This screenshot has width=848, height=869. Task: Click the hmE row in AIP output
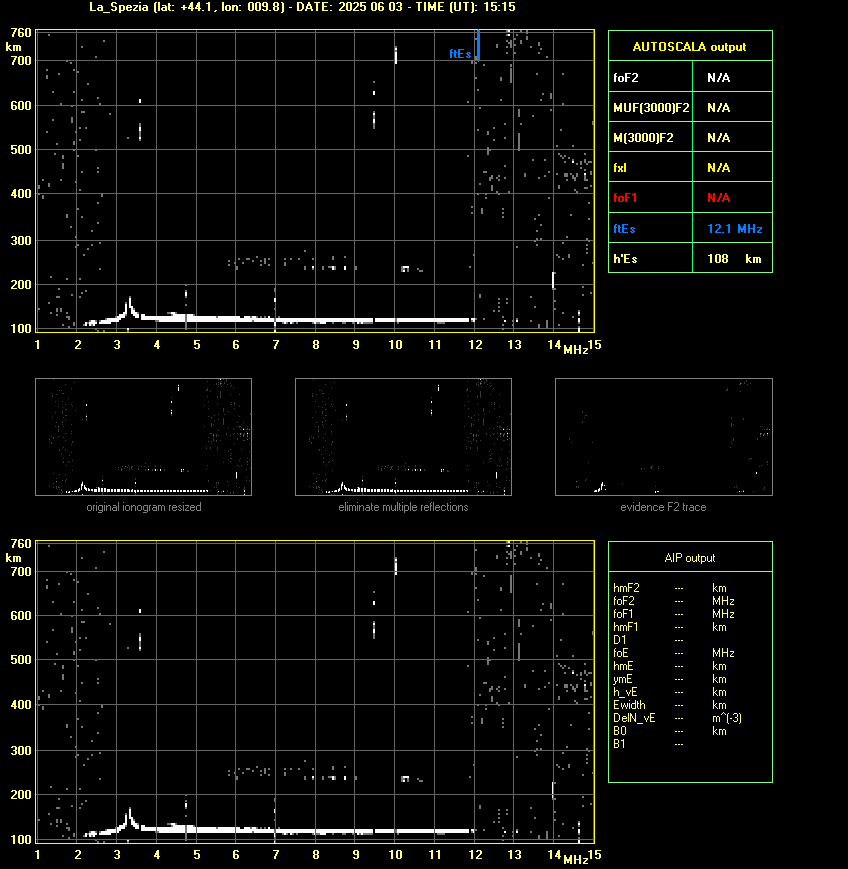670,666
